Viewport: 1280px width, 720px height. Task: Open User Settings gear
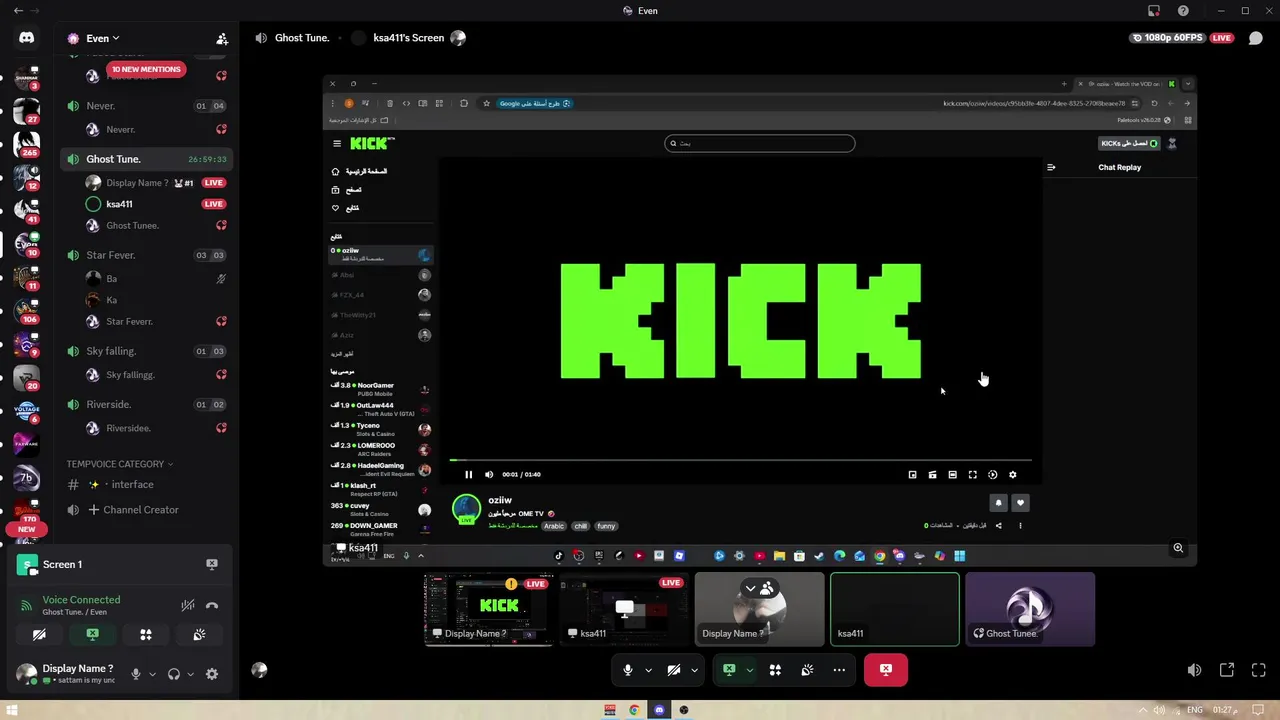[212, 674]
